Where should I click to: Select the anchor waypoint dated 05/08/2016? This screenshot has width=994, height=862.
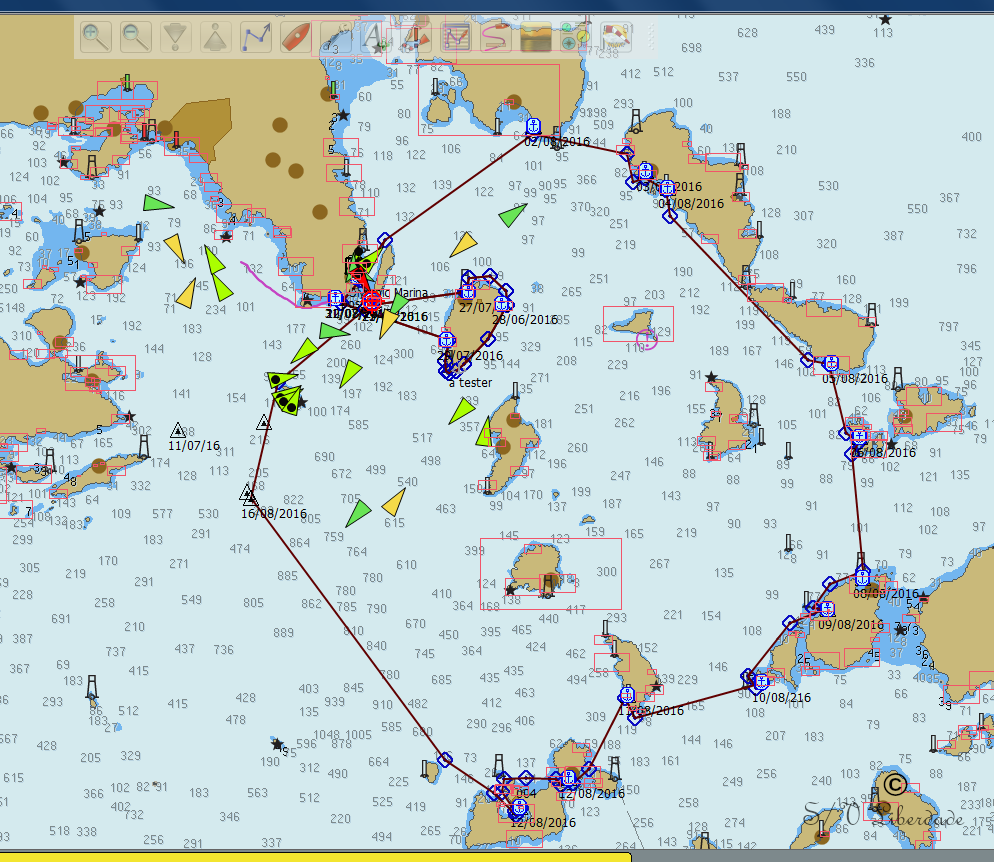click(x=830, y=362)
